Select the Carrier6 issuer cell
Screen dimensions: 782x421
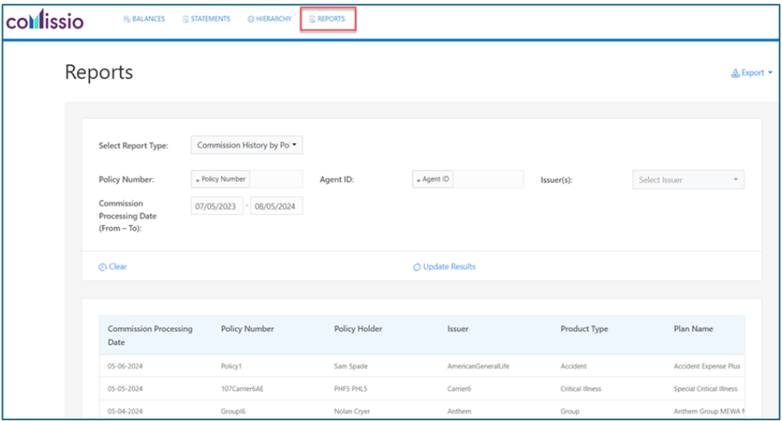pyautogui.click(x=459, y=389)
